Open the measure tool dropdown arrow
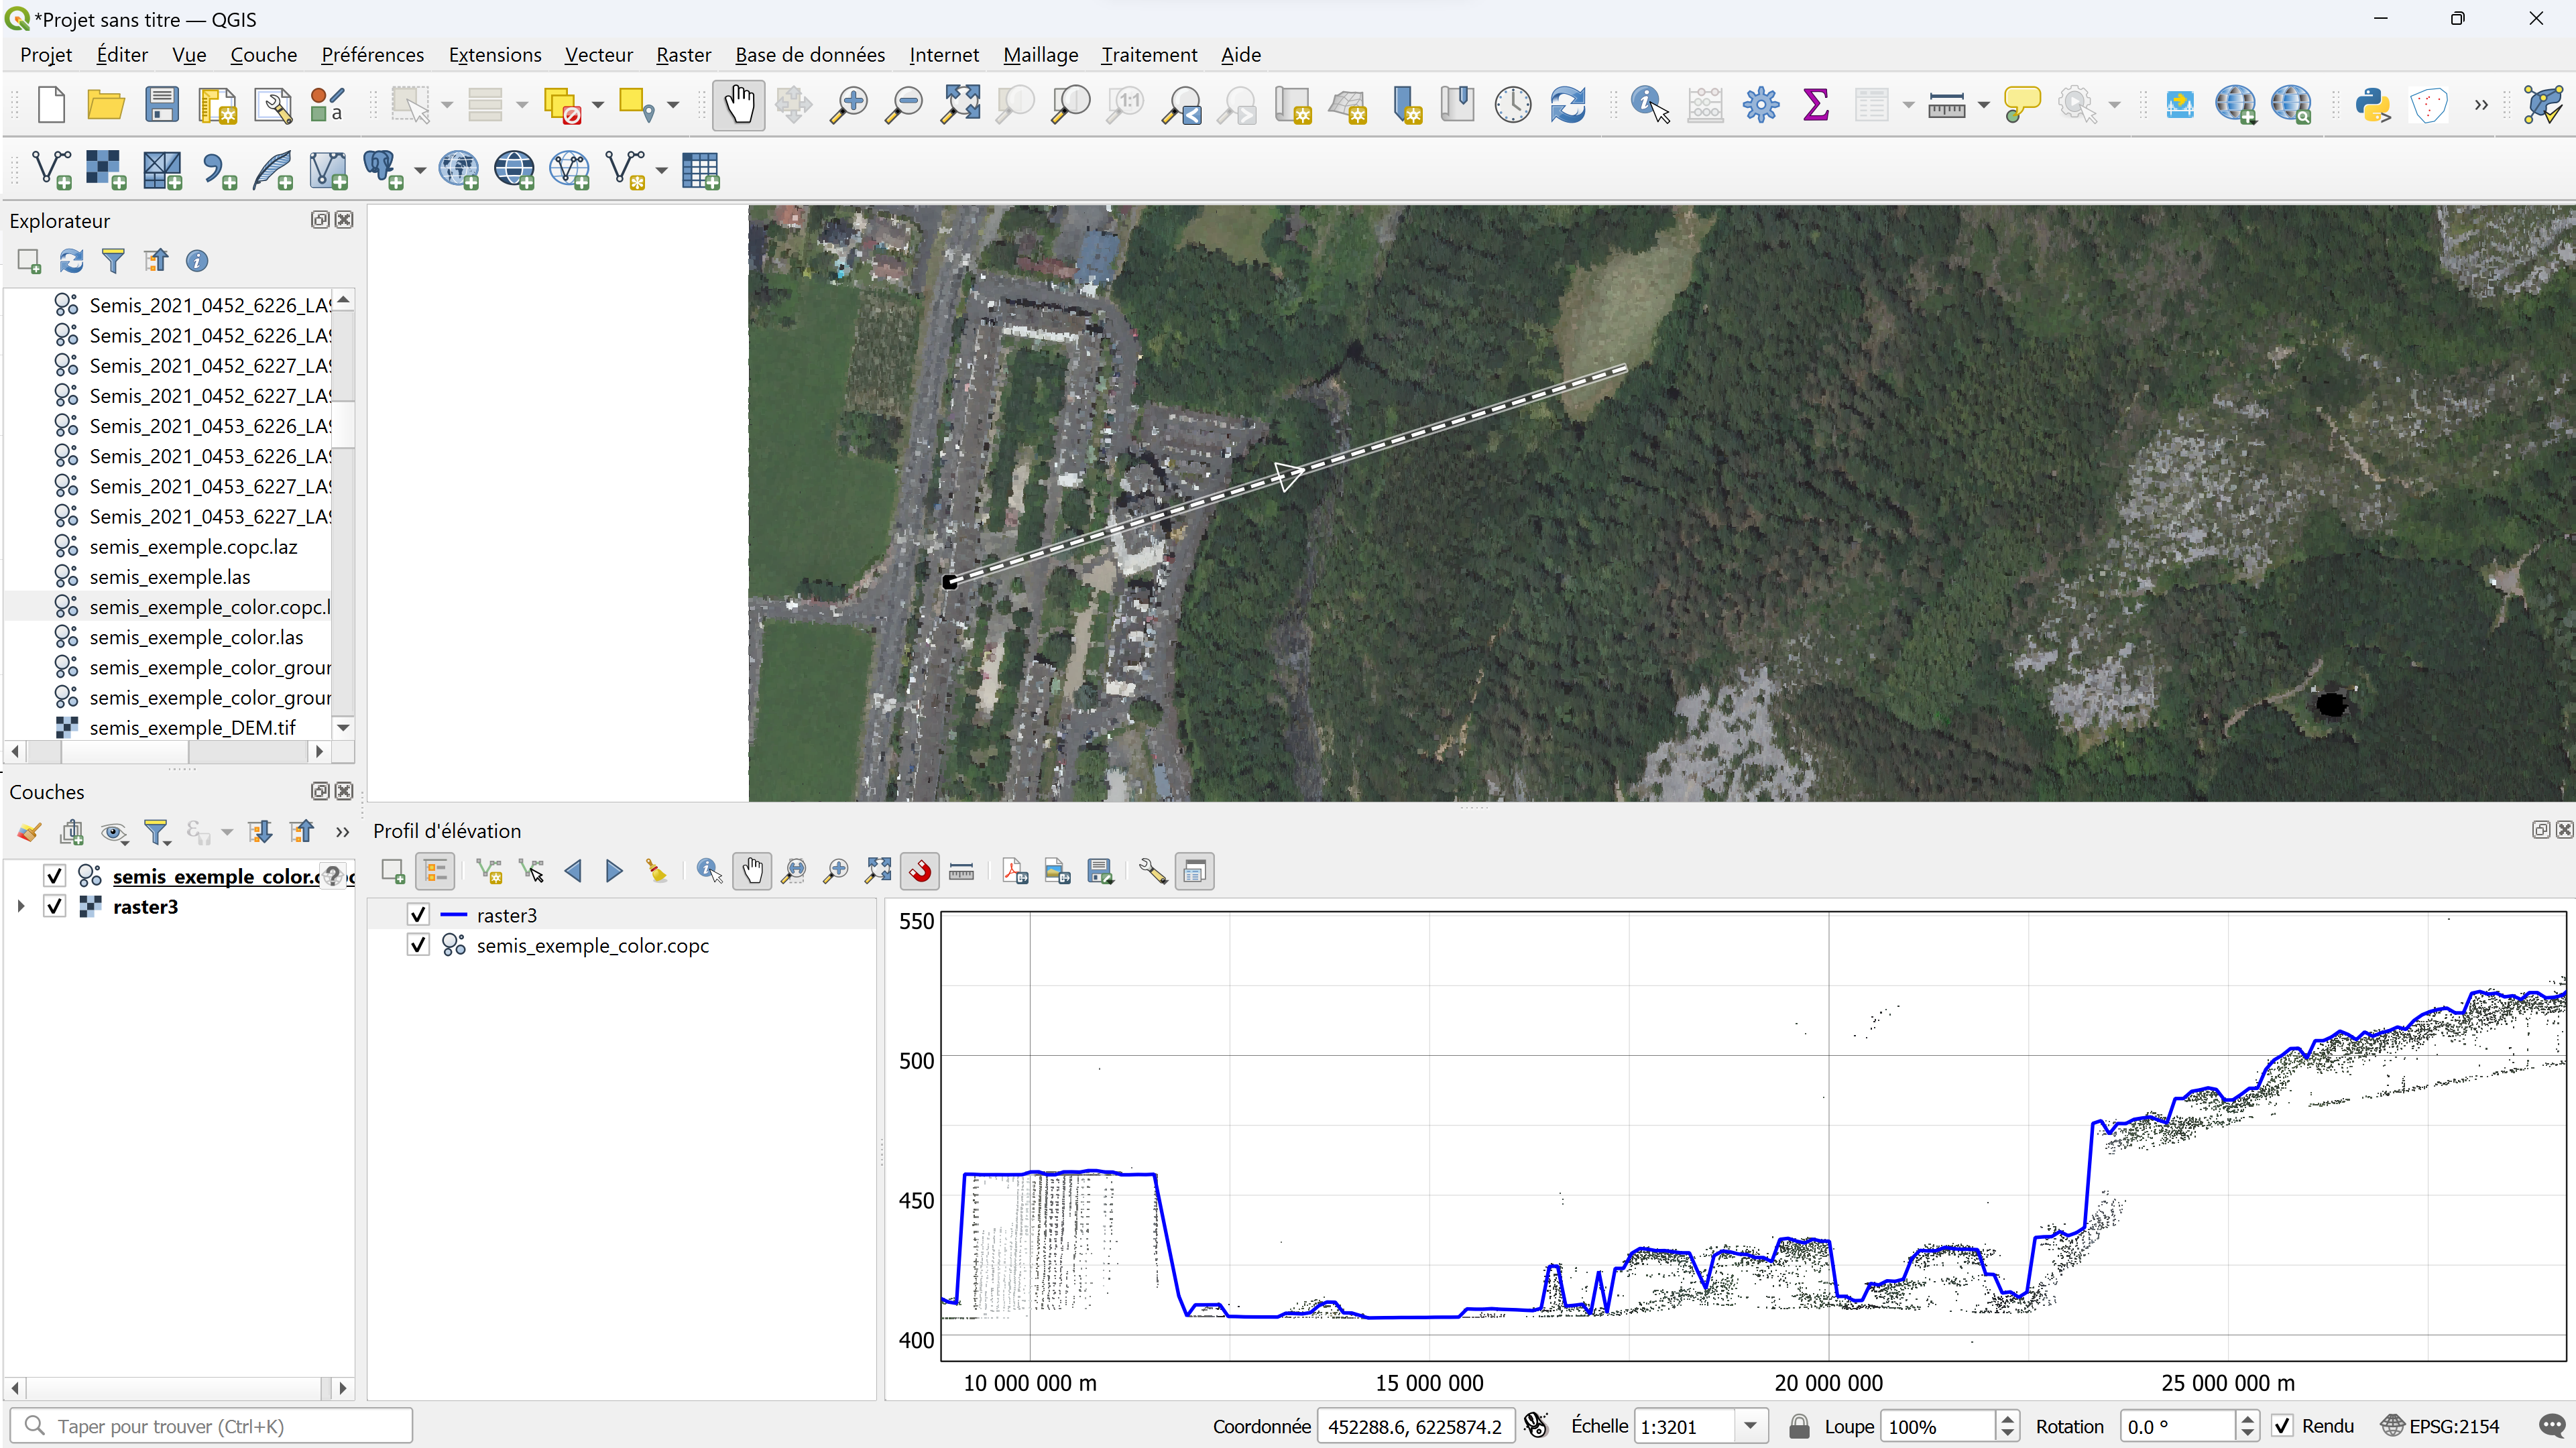The width and height of the screenshot is (2576, 1448). click(1984, 105)
